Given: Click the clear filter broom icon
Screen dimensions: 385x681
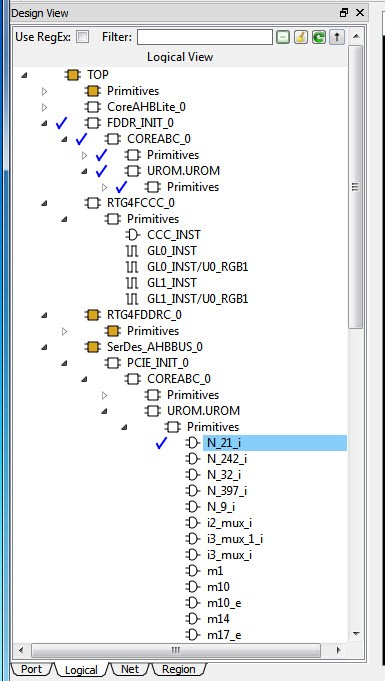Looking at the screenshot, I should coord(301,37).
